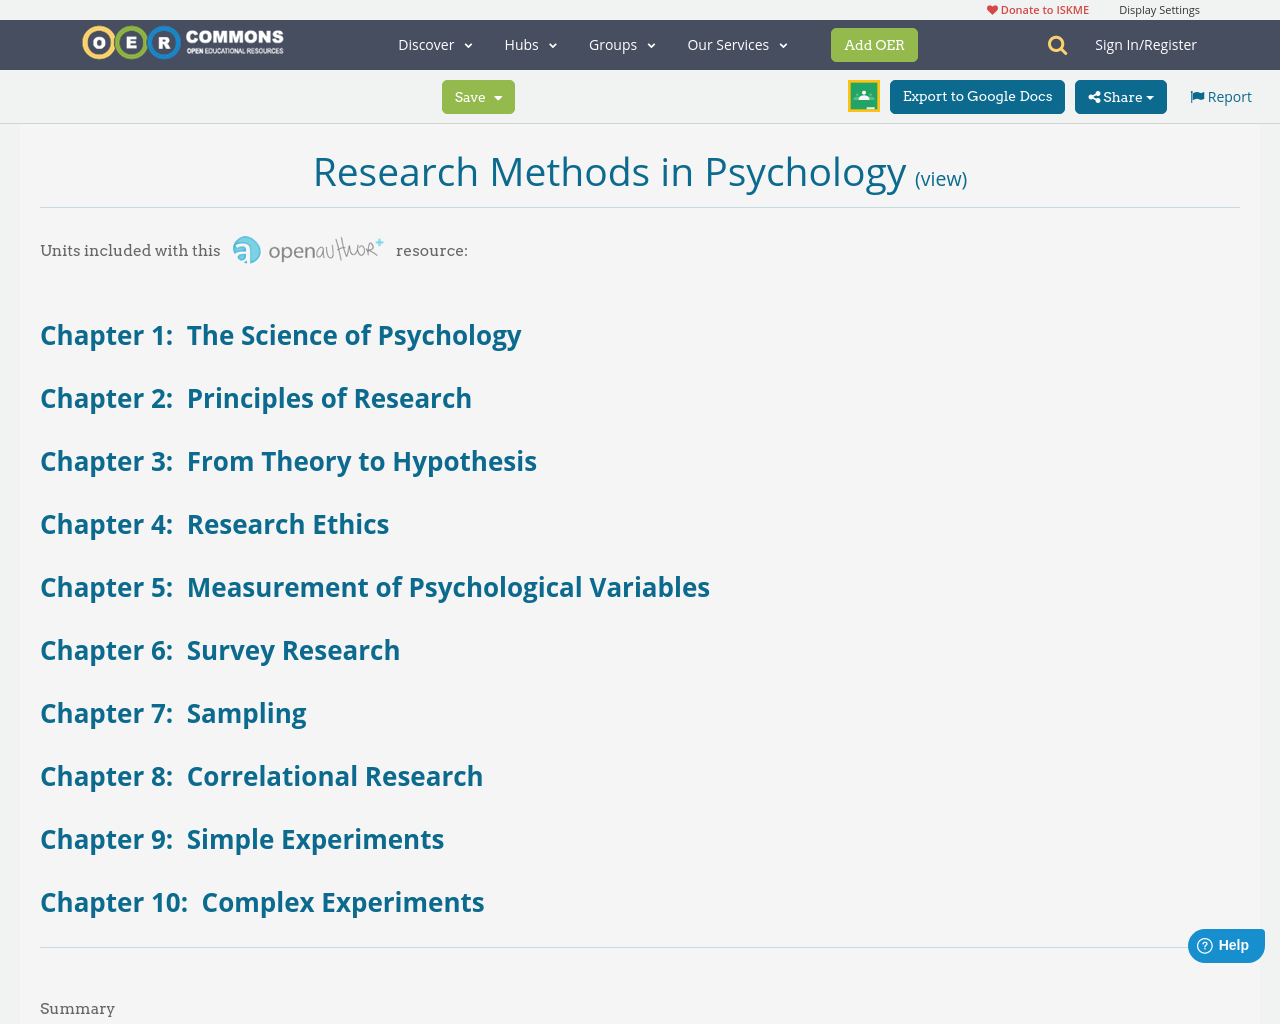
Task: Open Sign In/Register
Action: point(1146,43)
